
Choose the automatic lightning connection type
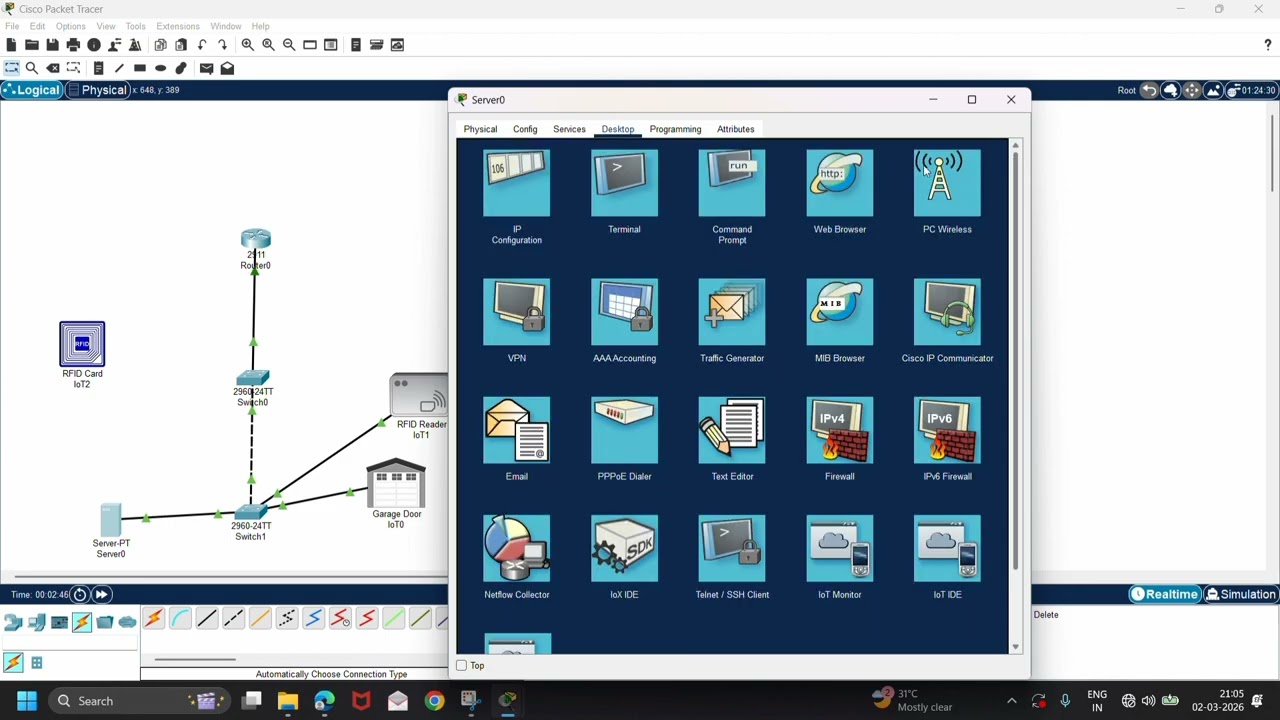click(x=153, y=619)
